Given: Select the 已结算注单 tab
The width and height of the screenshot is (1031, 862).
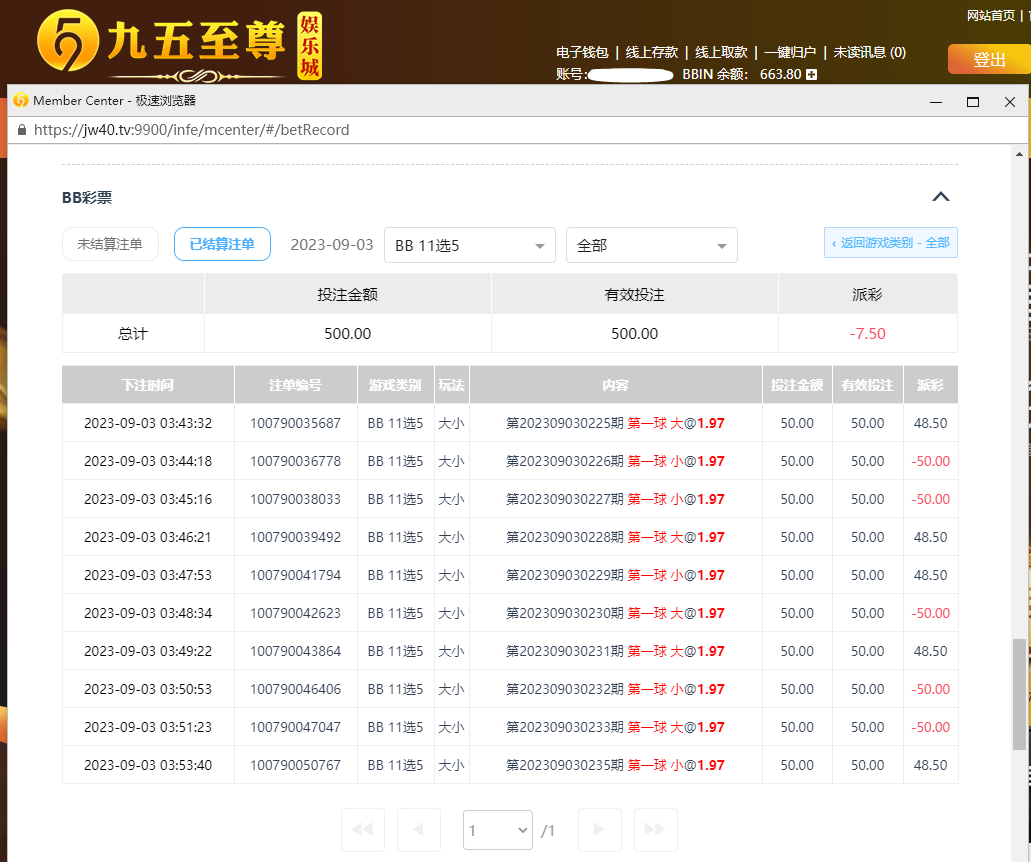Looking at the screenshot, I should pyautogui.click(x=222, y=244).
